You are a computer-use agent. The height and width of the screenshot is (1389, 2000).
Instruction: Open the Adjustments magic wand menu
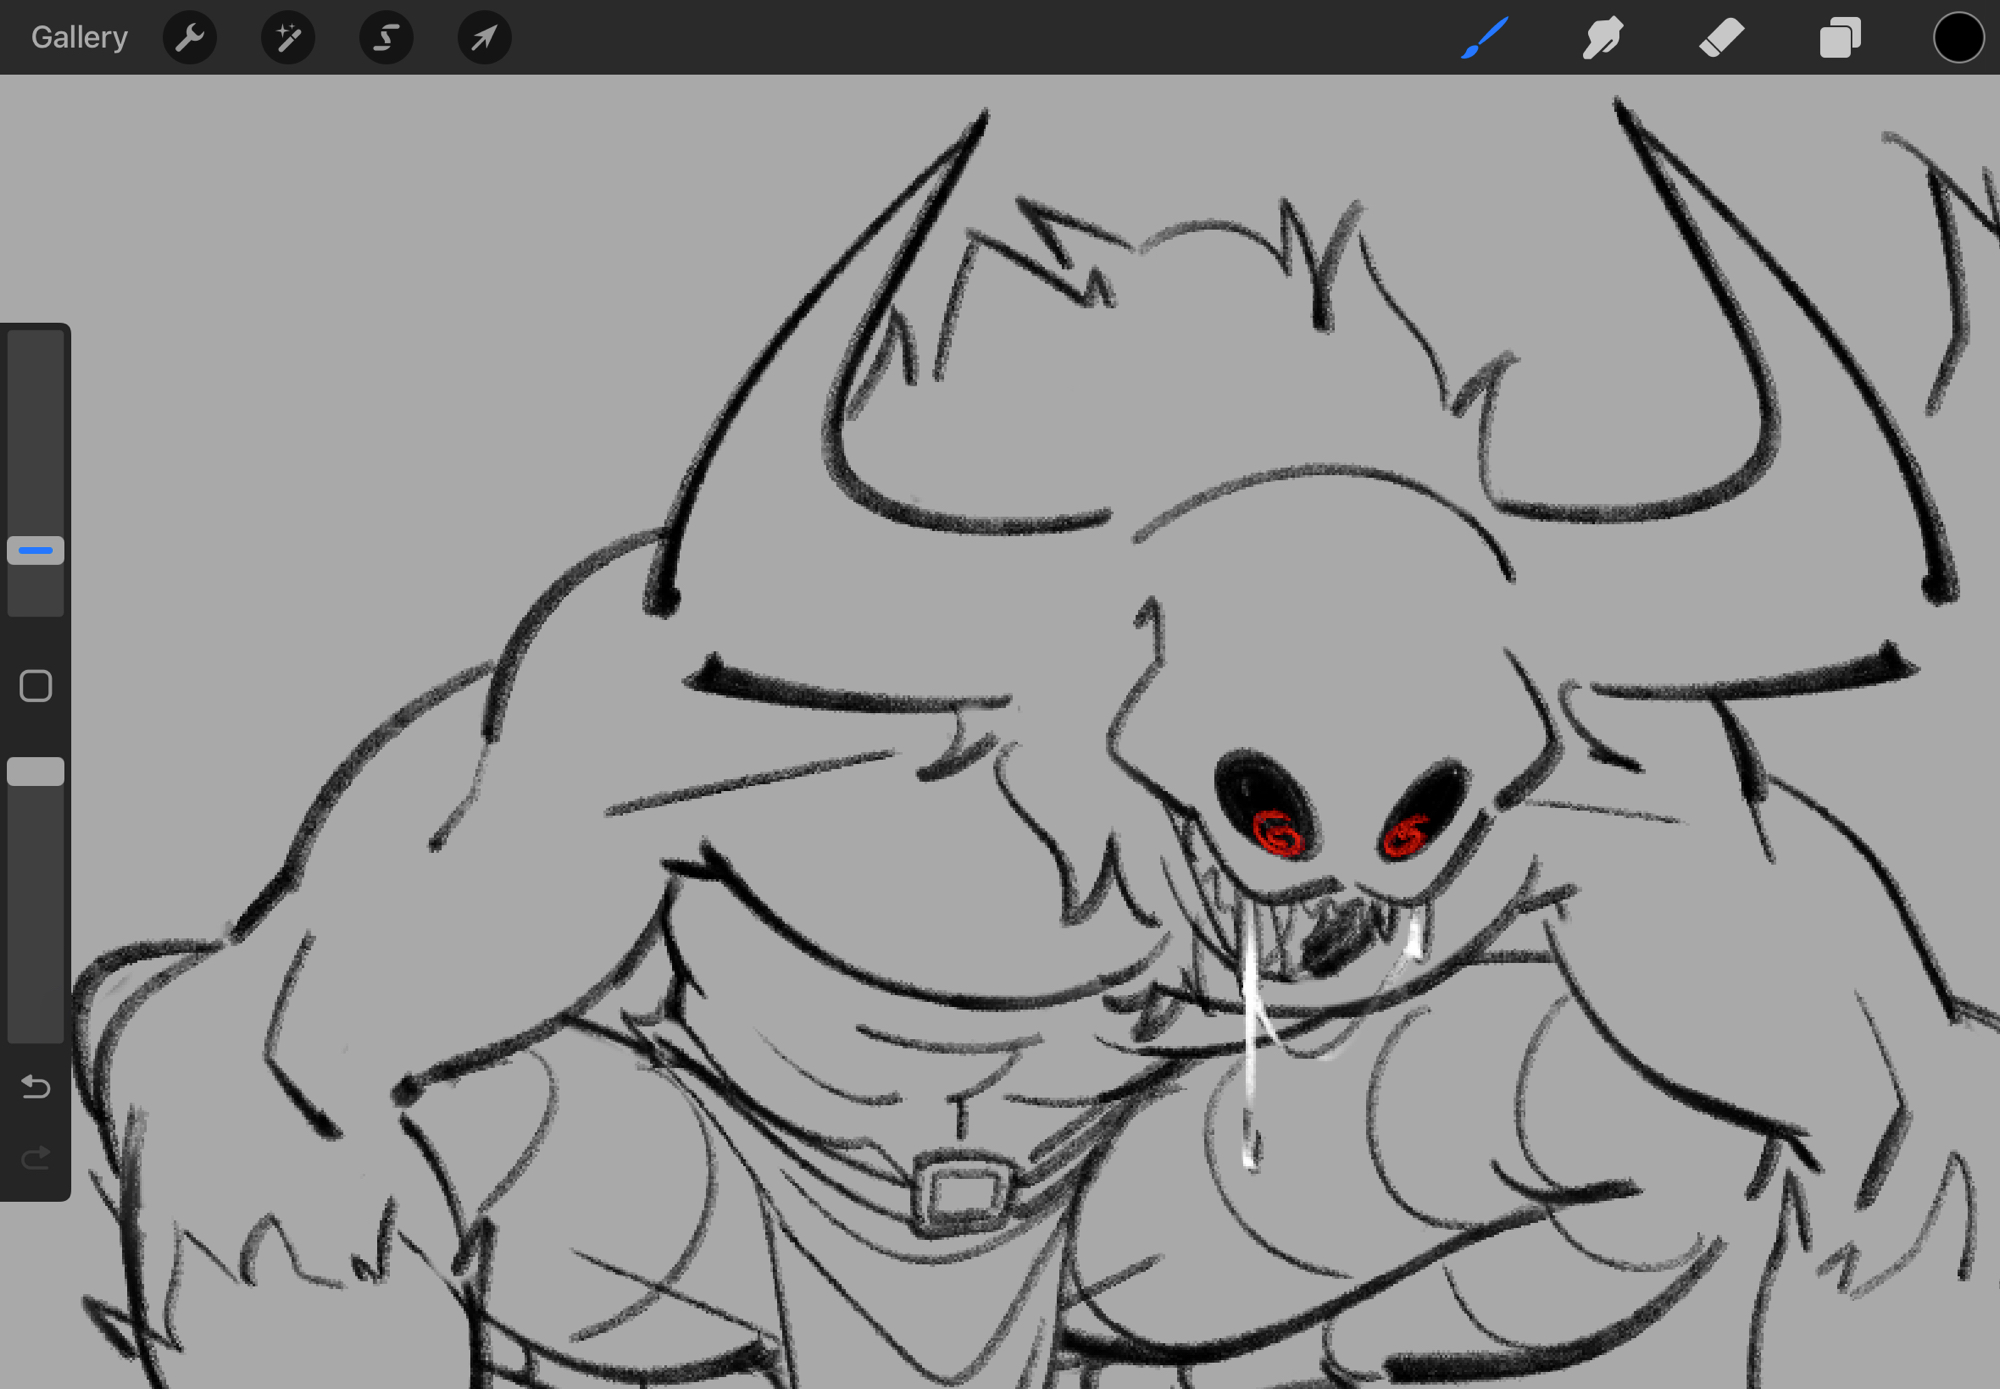click(288, 38)
